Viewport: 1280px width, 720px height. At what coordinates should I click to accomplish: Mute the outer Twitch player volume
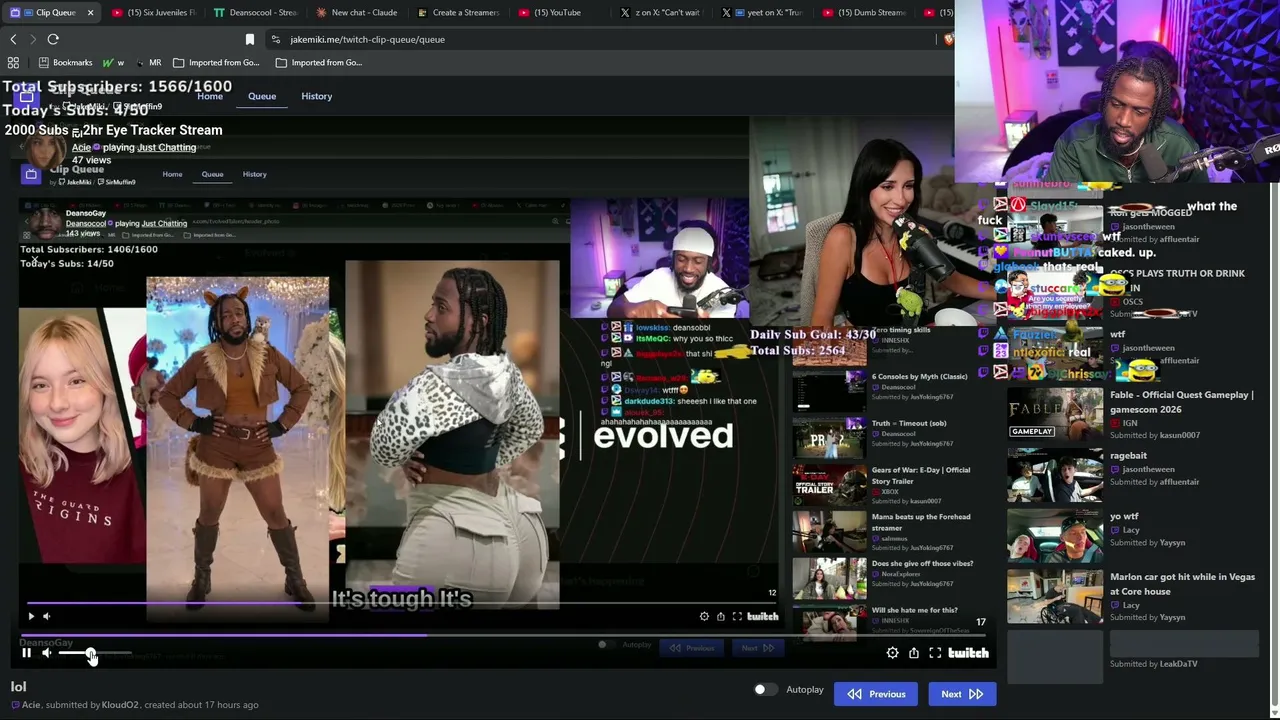pos(46,653)
